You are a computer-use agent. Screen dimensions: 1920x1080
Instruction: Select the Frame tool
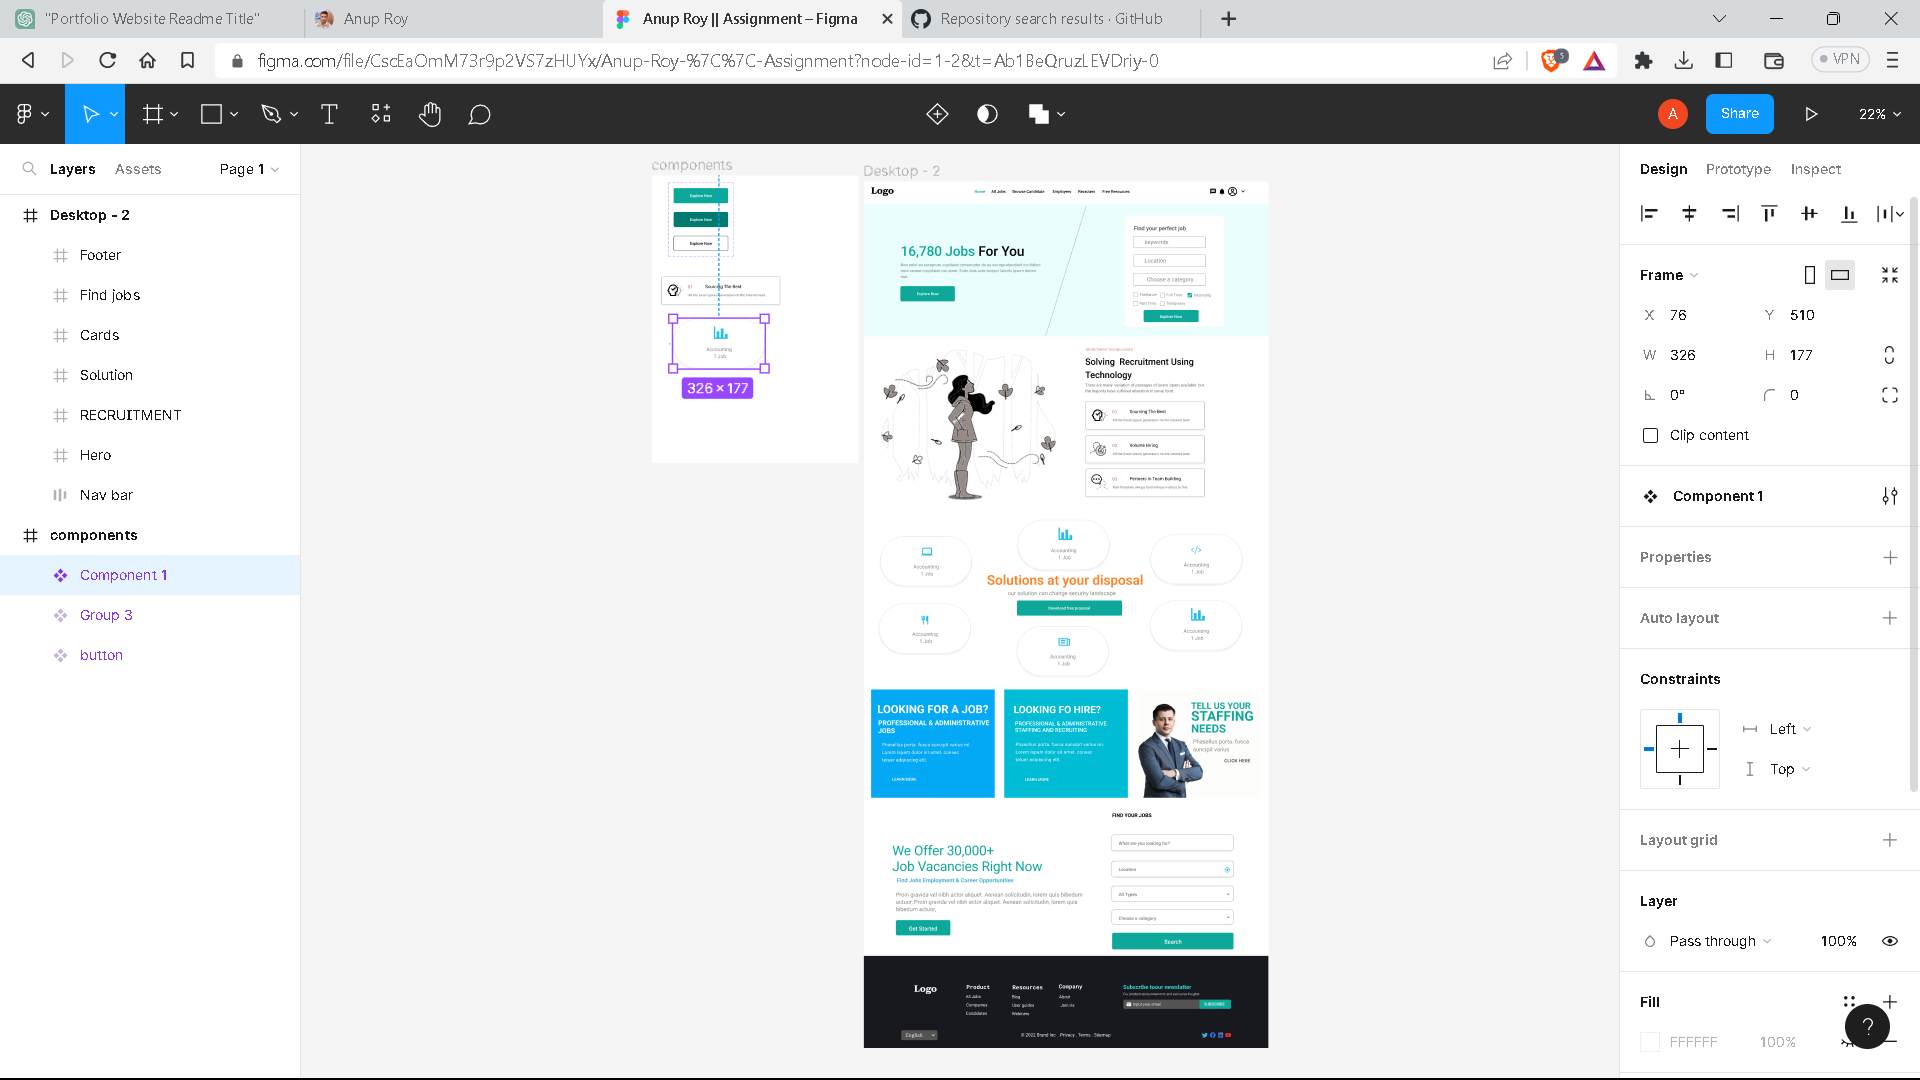(152, 113)
